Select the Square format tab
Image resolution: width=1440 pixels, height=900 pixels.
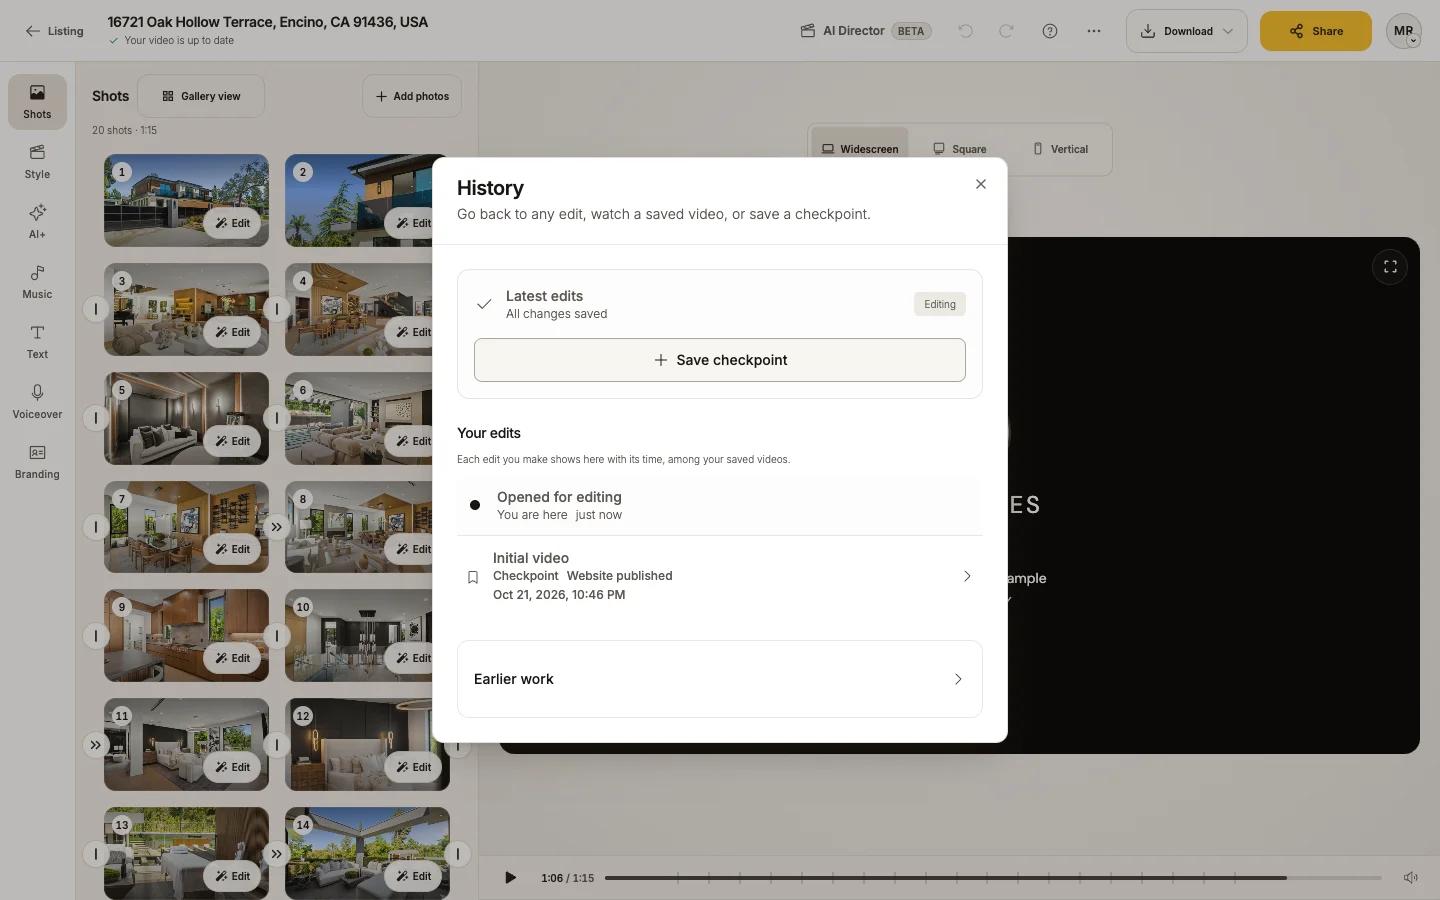(960, 149)
